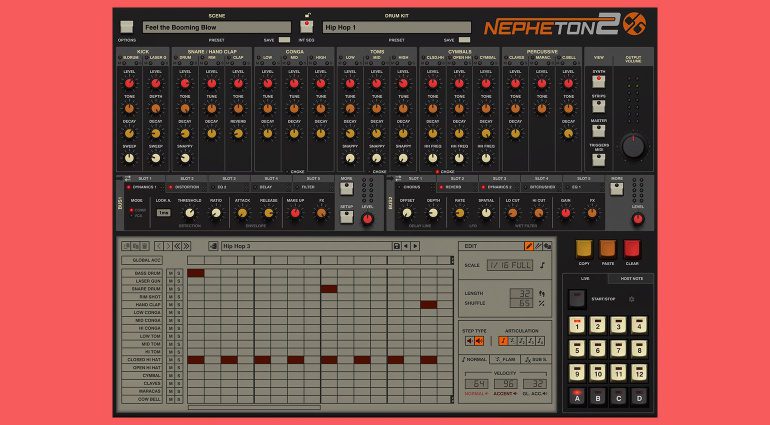The height and width of the screenshot is (425, 770).
Task: Shift pattern one step left arrow
Action: coord(159,246)
